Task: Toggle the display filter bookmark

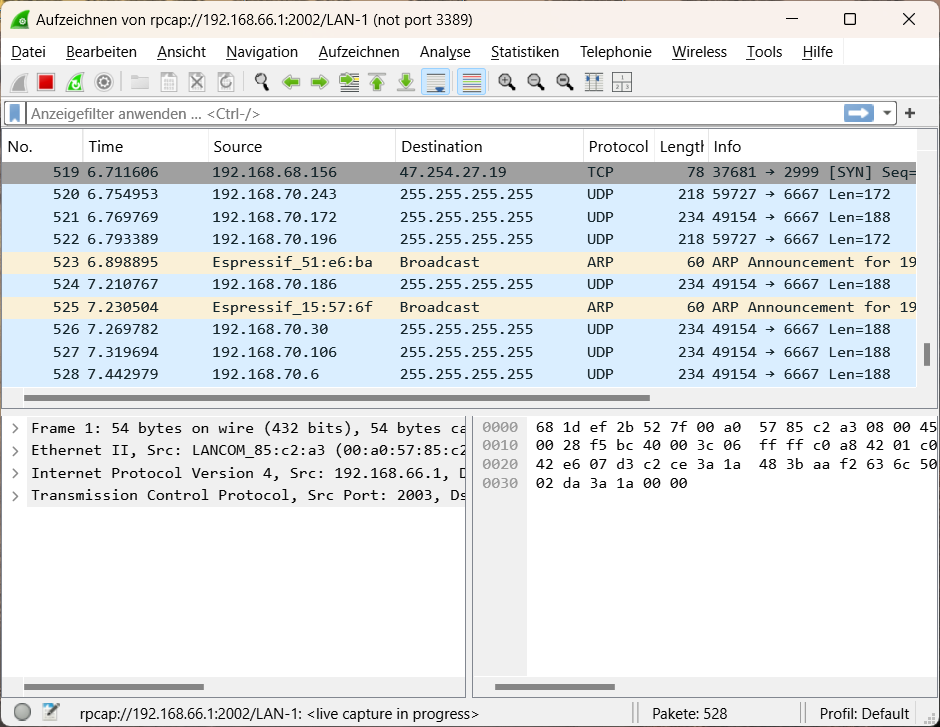Action: [14, 112]
